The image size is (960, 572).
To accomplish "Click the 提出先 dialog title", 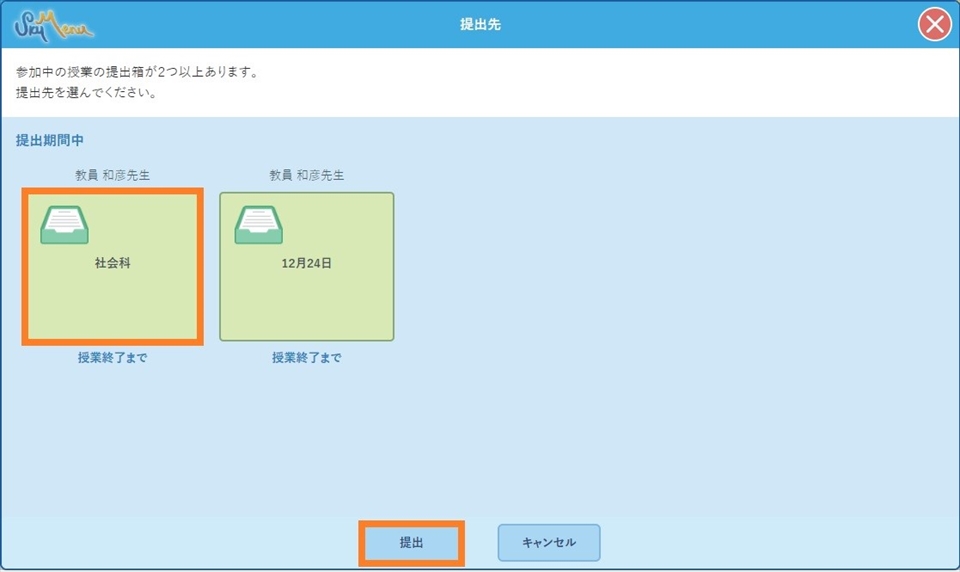I will point(480,24).
